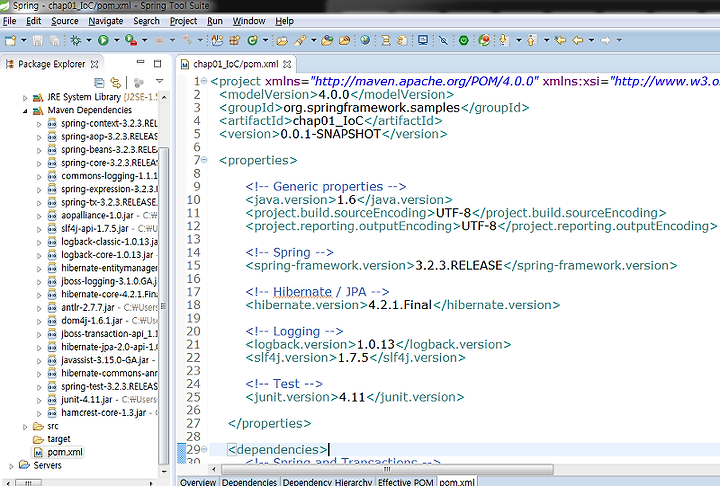
Task: Expand the spring-context-3.2.3 jar node
Action: (x=39, y=124)
